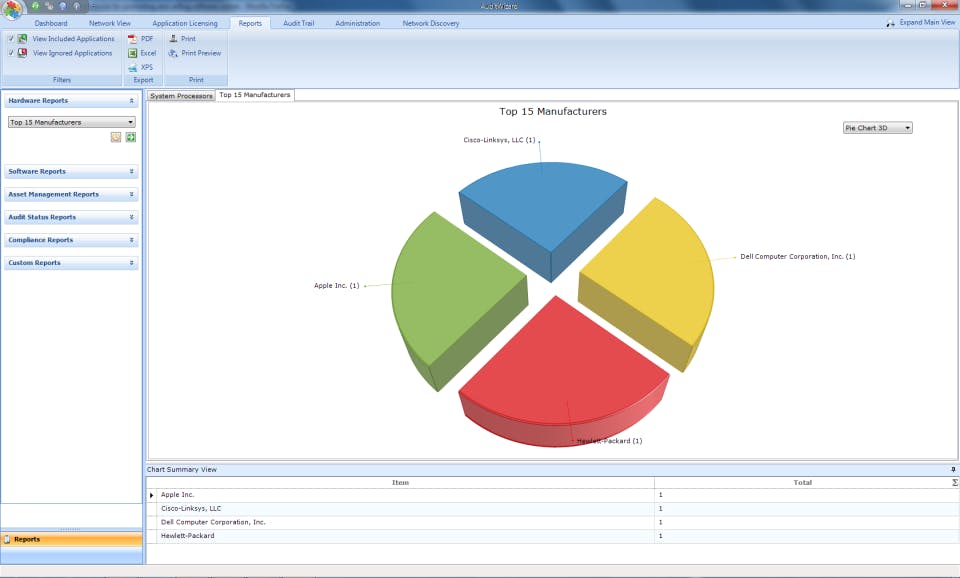Pin the Chart Summary View panel
Screen dimensions: 960x578
[953, 470]
